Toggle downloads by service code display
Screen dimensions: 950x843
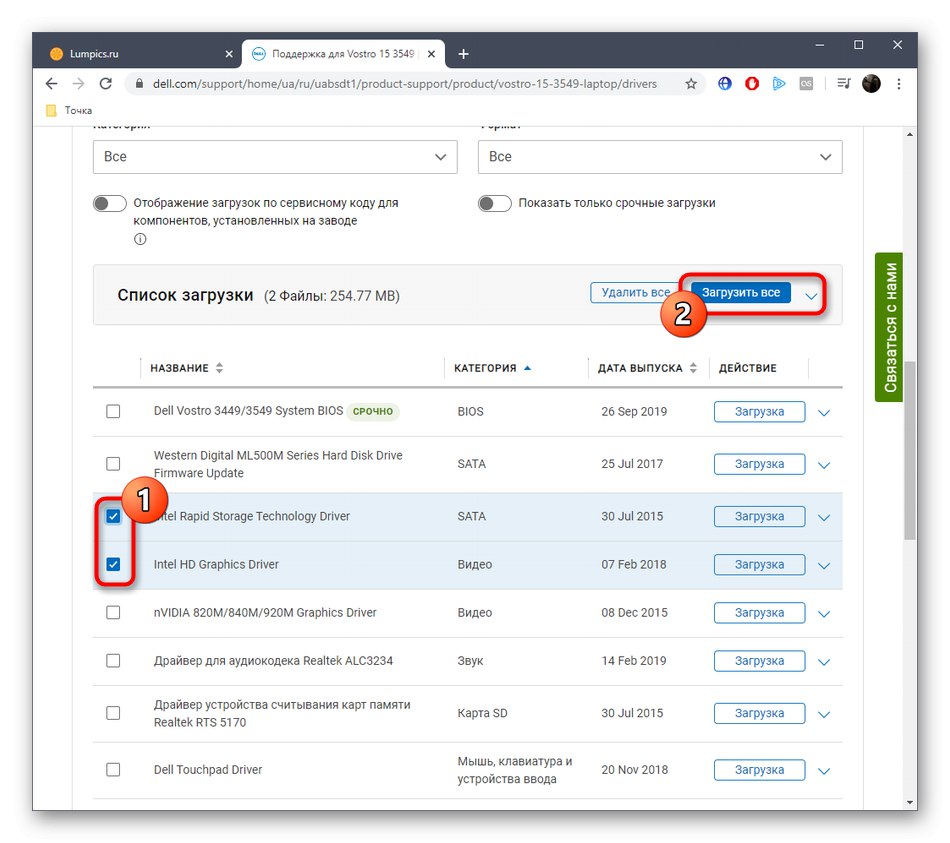tap(110, 203)
